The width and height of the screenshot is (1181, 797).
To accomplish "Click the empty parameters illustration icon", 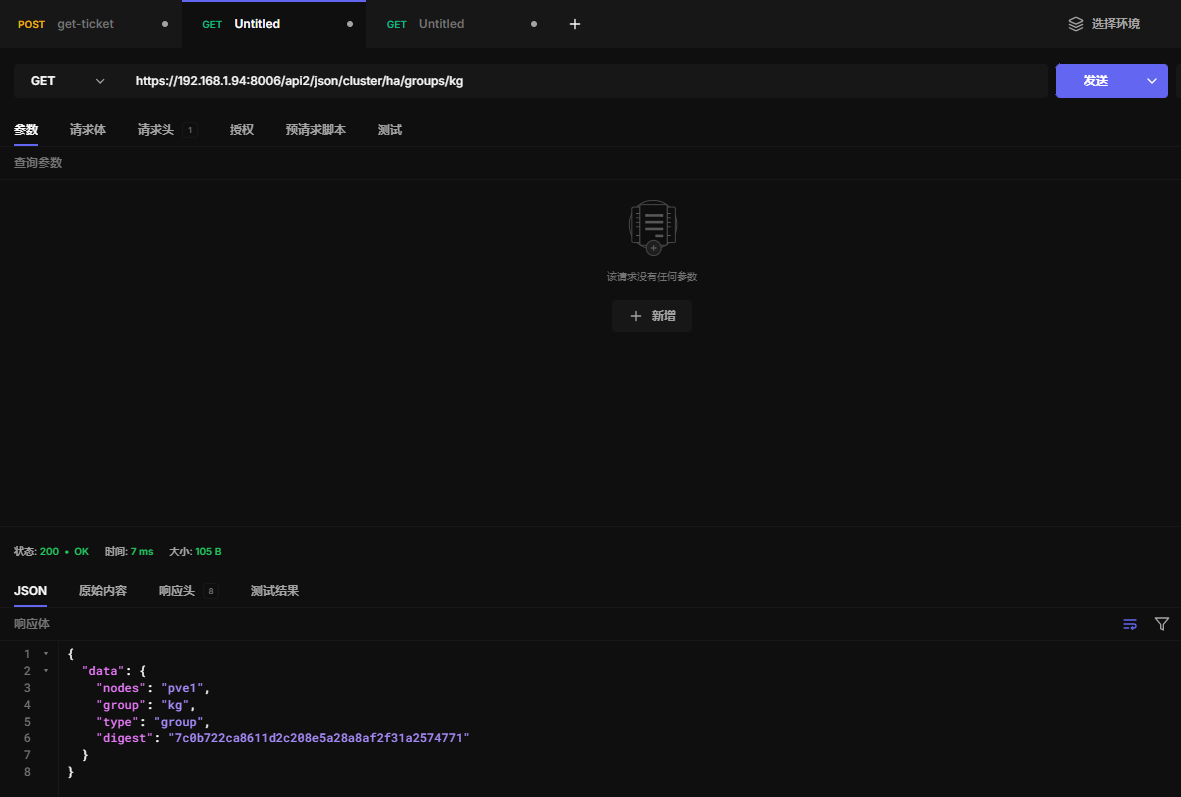I will [652, 226].
